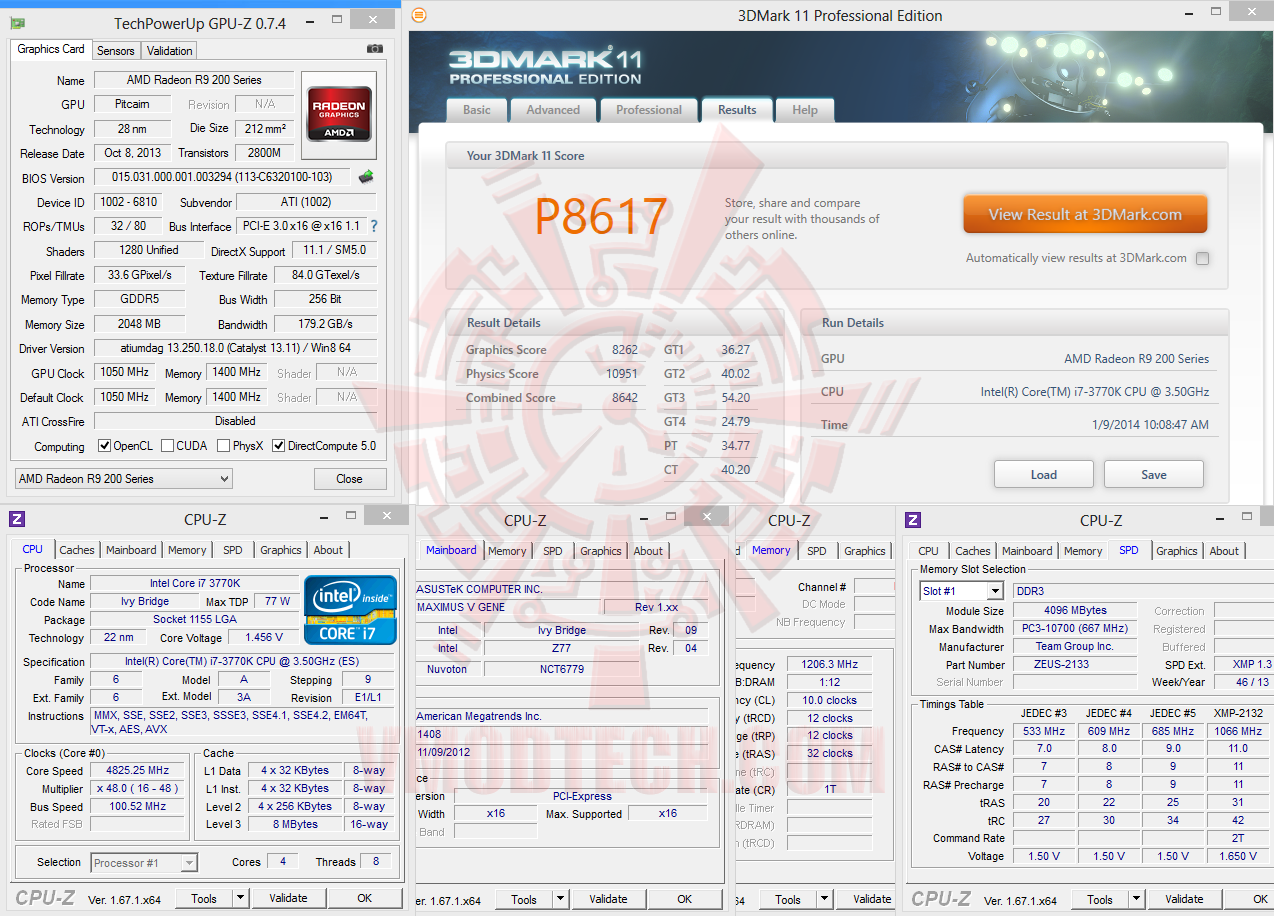Enable the PhysX checkbox in GPU-Z
The width and height of the screenshot is (1274, 916).
click(224, 446)
